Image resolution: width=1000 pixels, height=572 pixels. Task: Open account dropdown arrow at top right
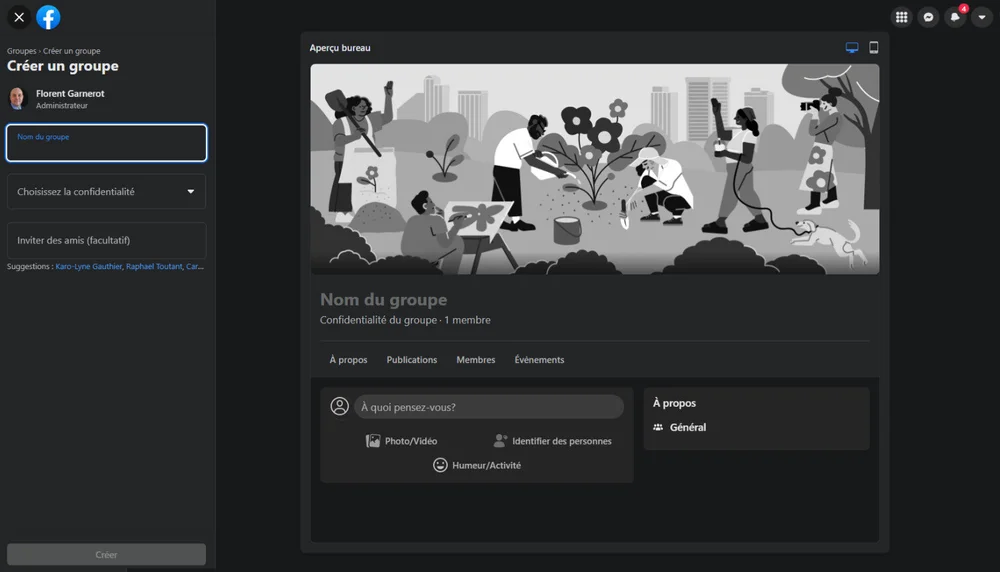coord(982,17)
